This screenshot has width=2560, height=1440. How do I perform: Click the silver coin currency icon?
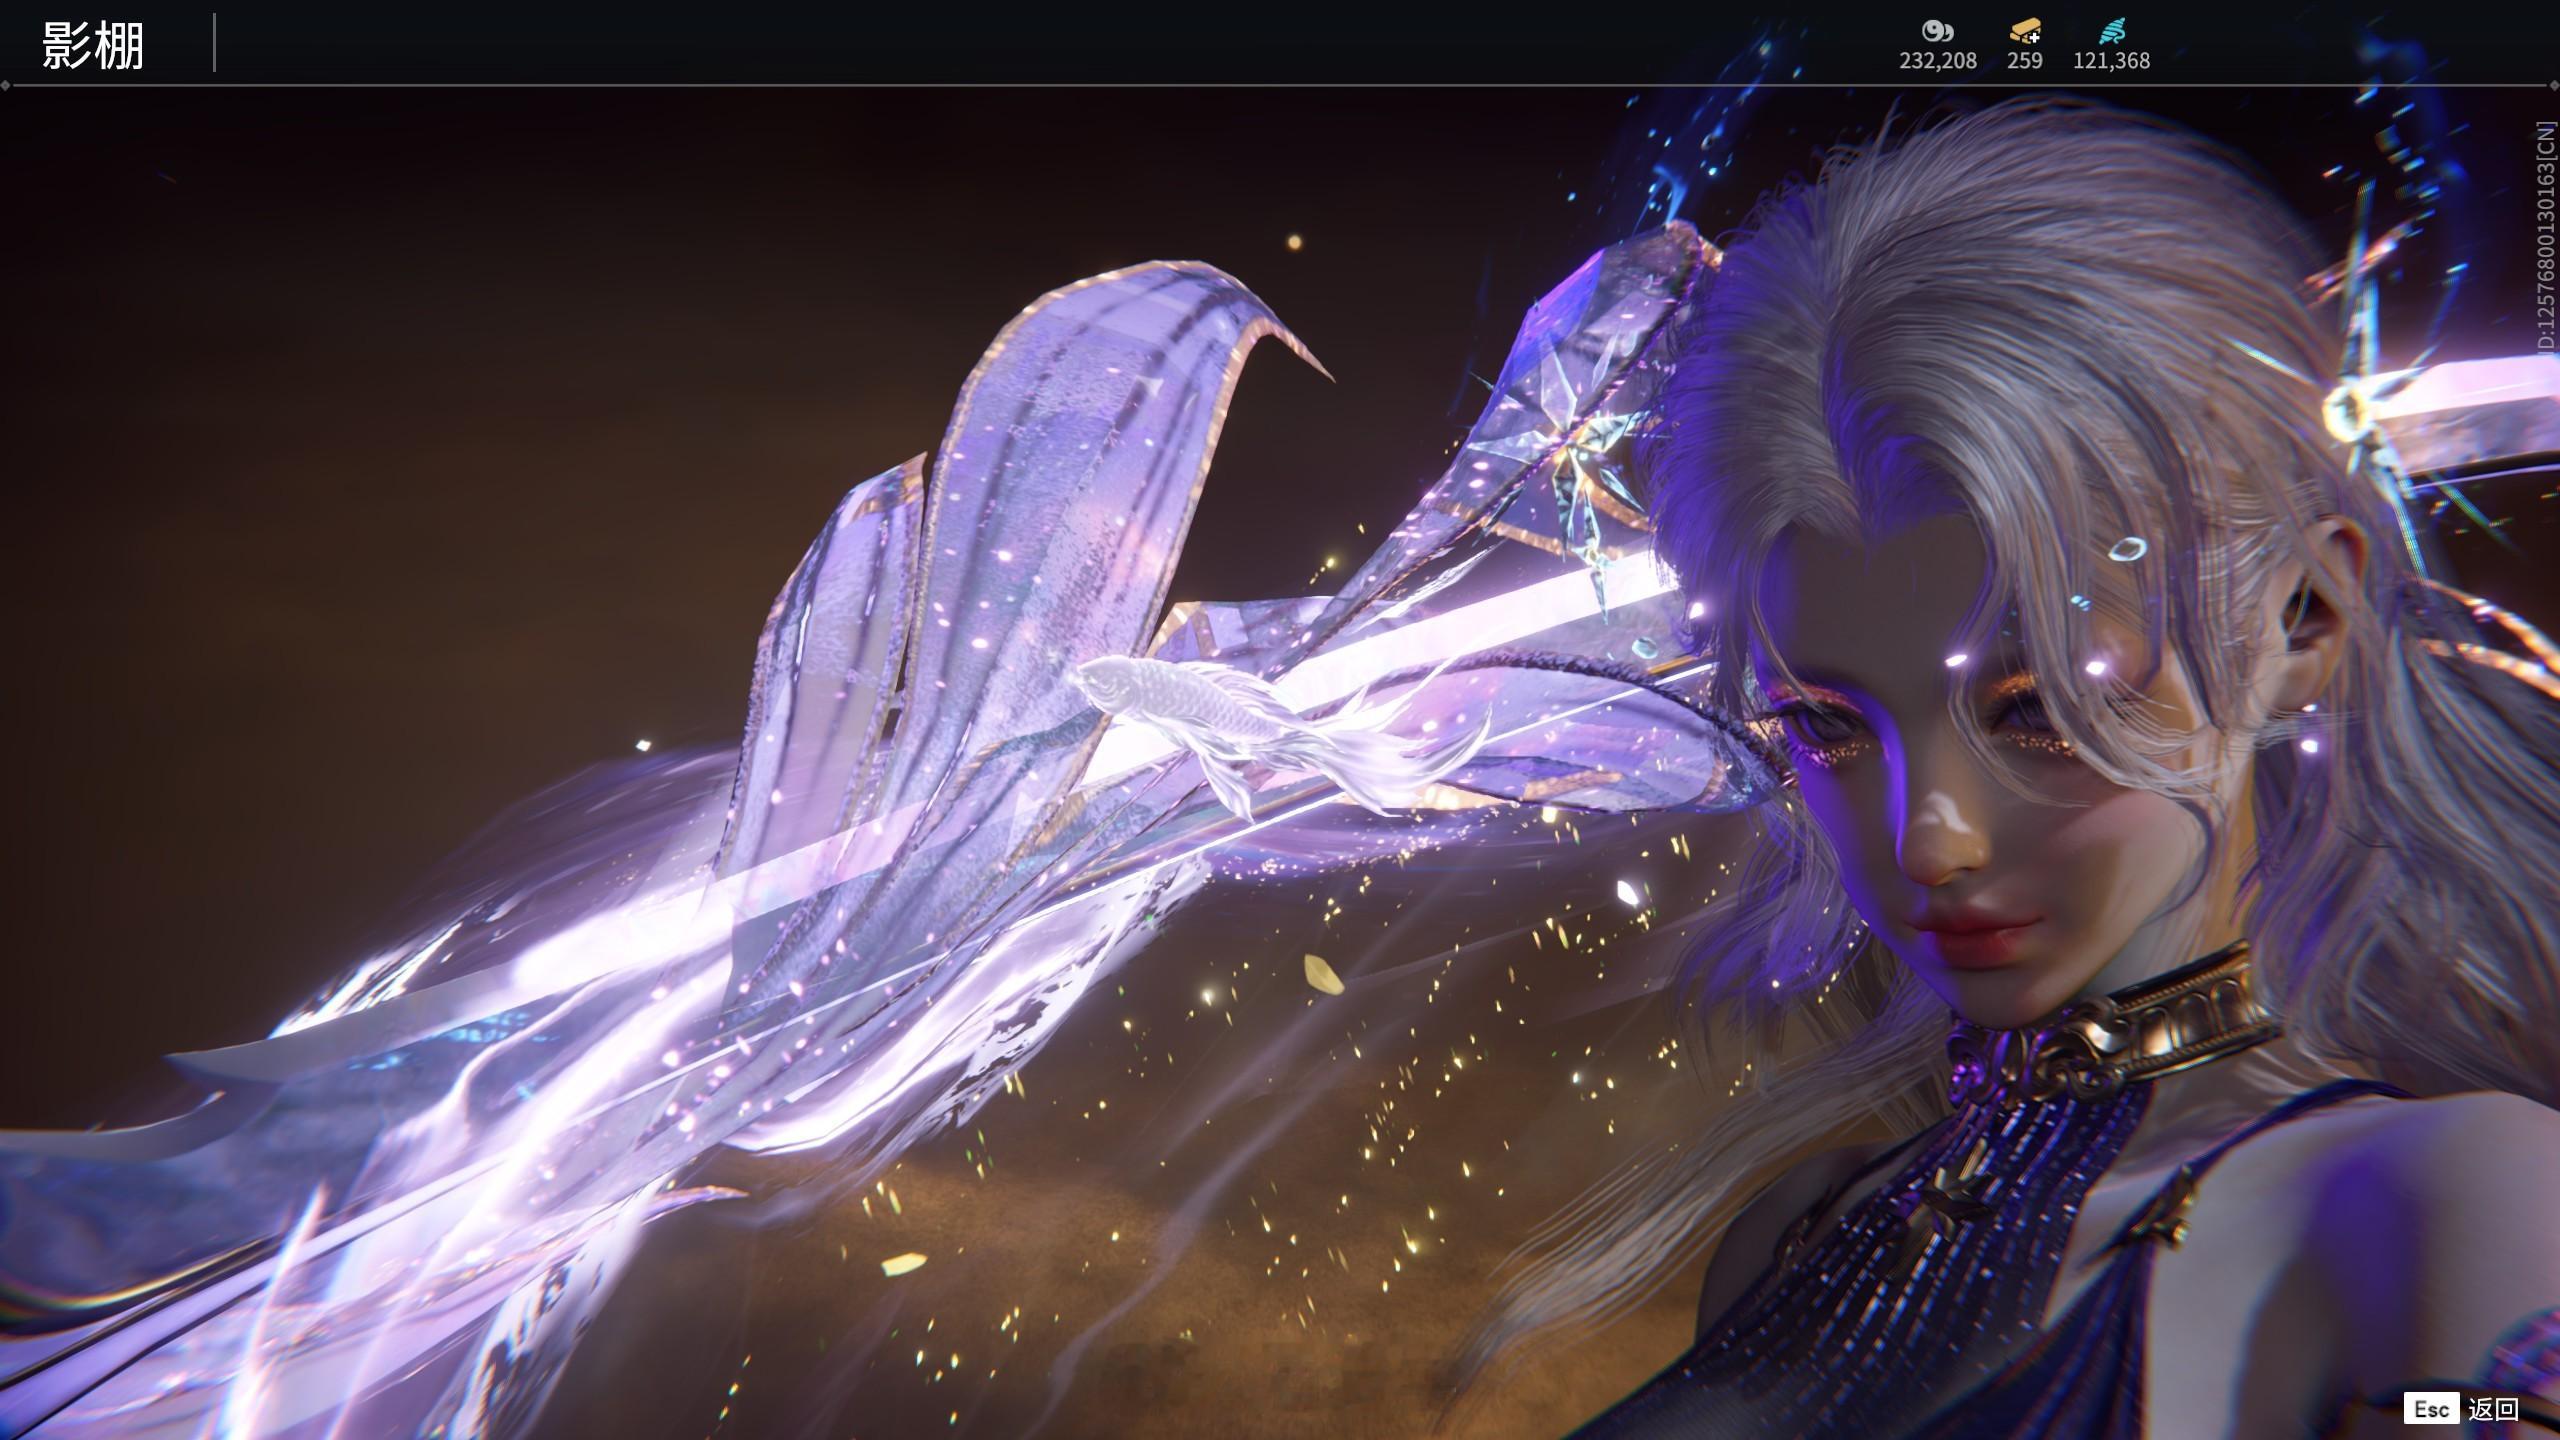tap(1937, 31)
